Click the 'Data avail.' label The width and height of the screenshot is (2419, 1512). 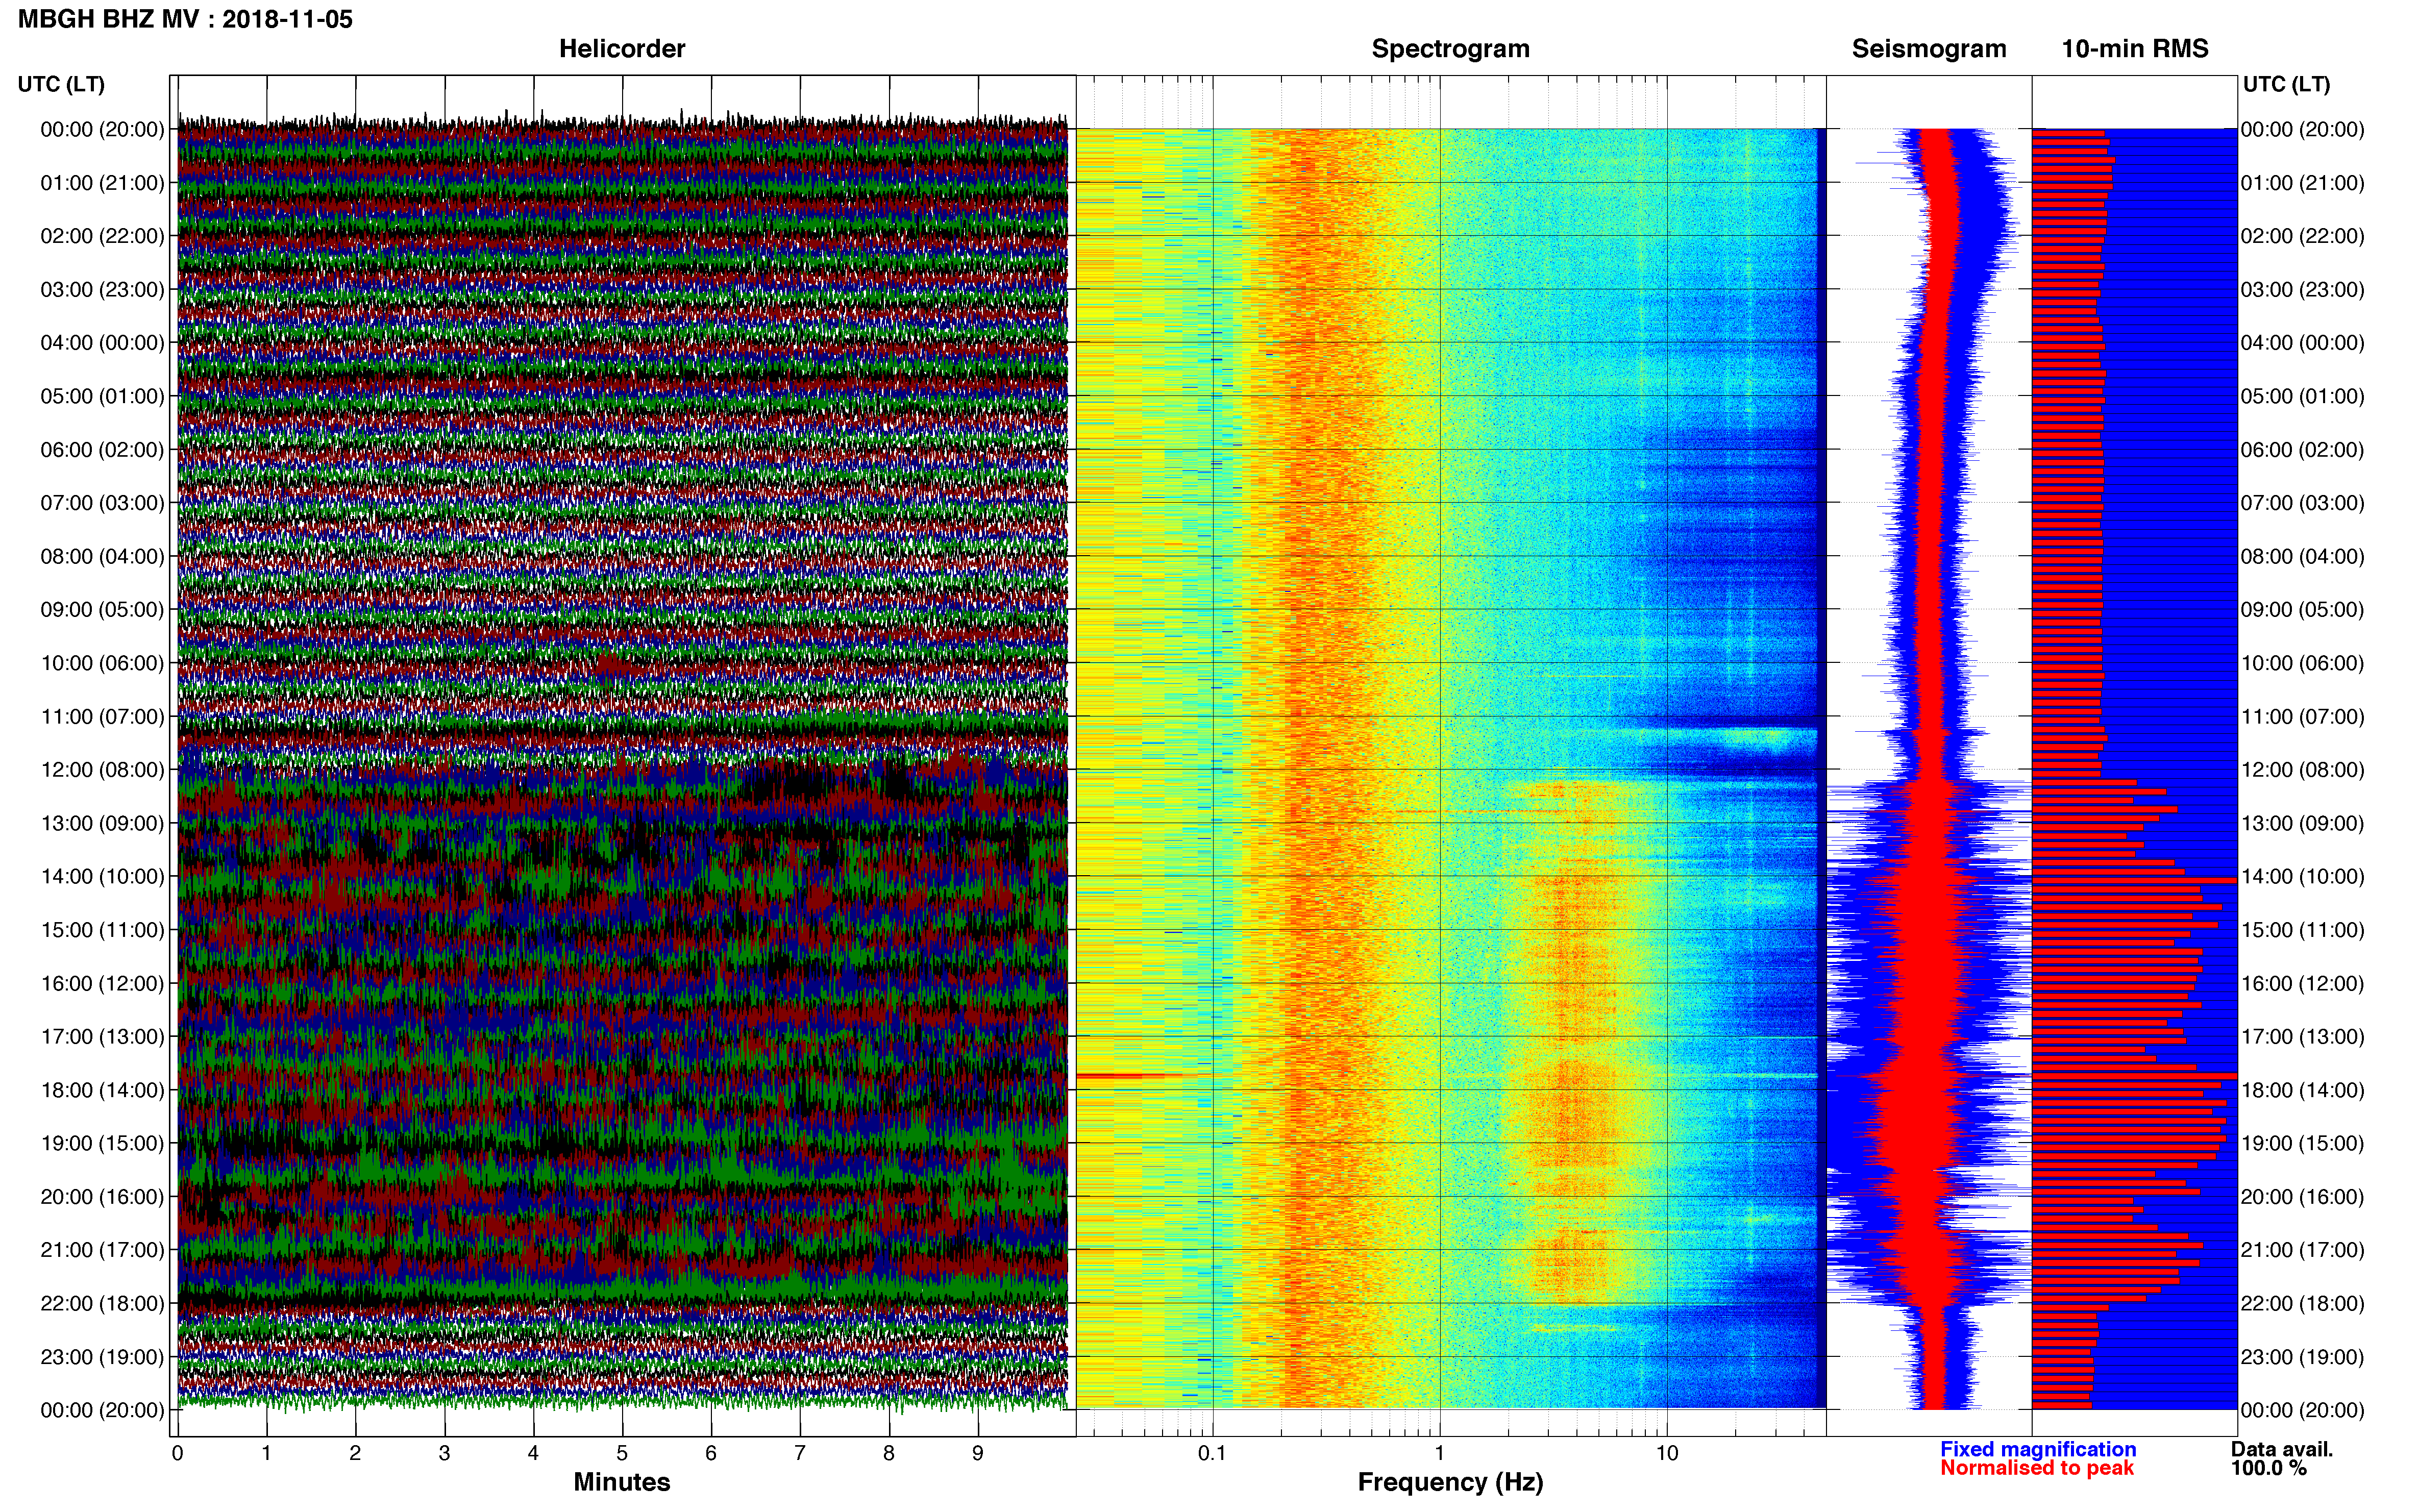(2281, 1449)
